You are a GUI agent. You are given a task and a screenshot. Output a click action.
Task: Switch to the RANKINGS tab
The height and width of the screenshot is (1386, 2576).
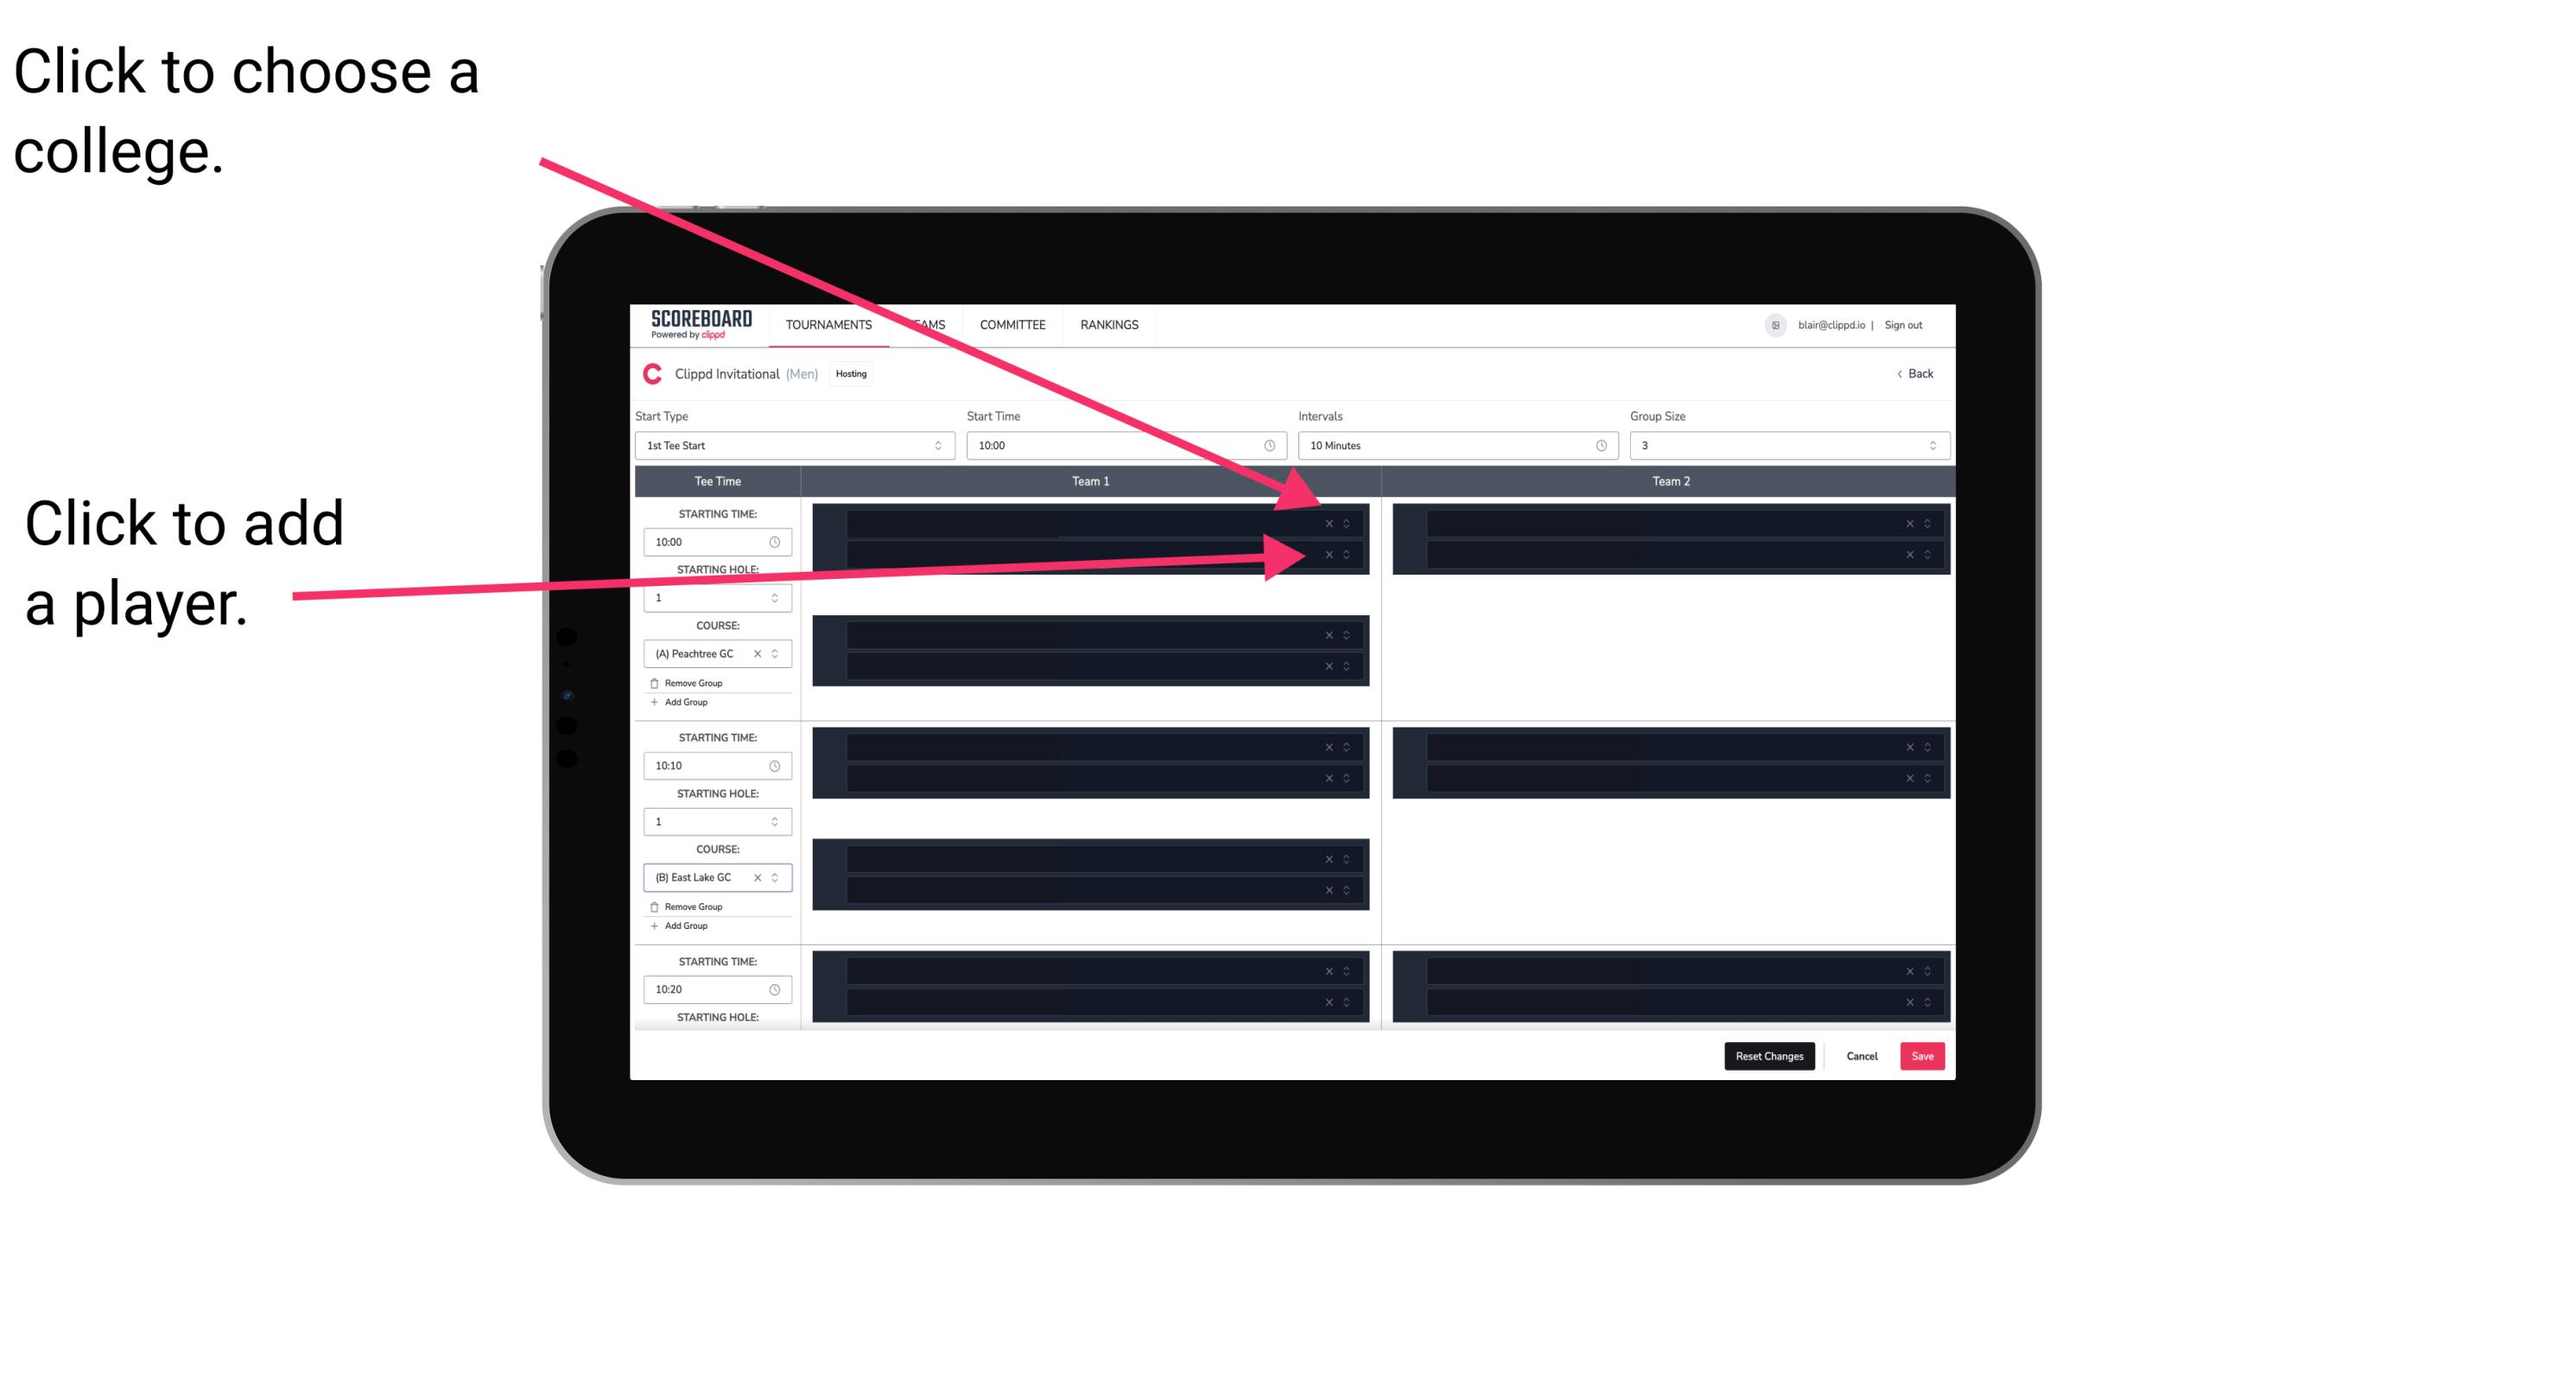pos(1109,324)
